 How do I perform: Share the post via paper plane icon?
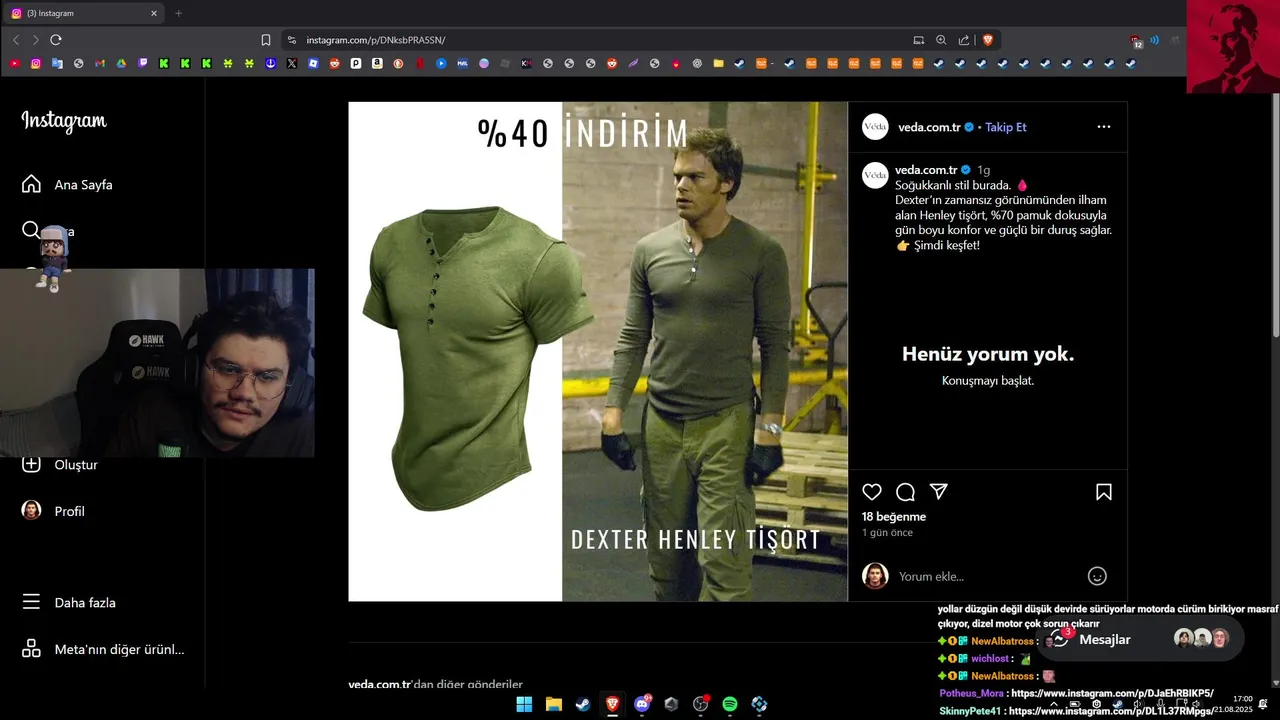(938, 492)
